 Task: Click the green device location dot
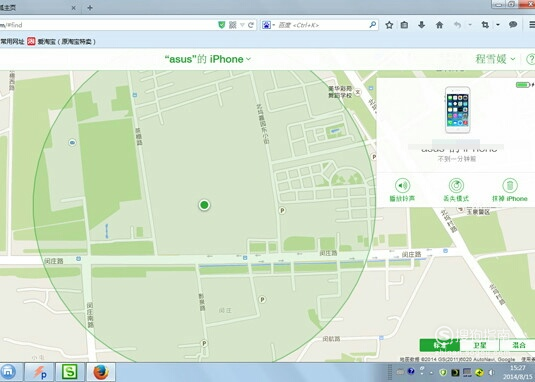click(204, 205)
